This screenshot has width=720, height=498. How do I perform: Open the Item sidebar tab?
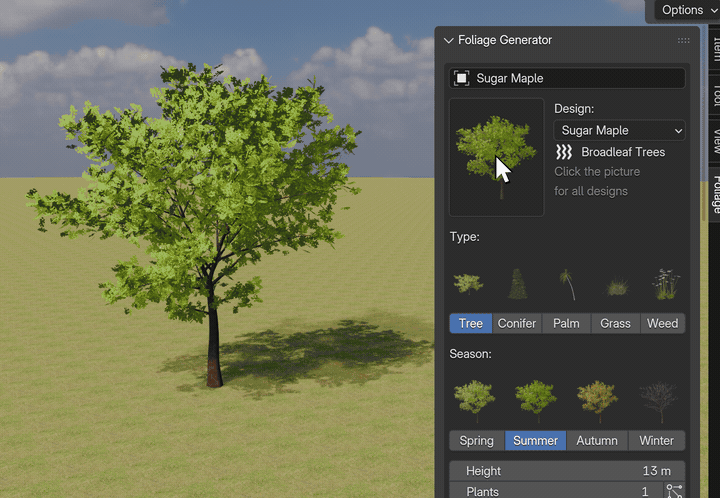click(x=715, y=49)
